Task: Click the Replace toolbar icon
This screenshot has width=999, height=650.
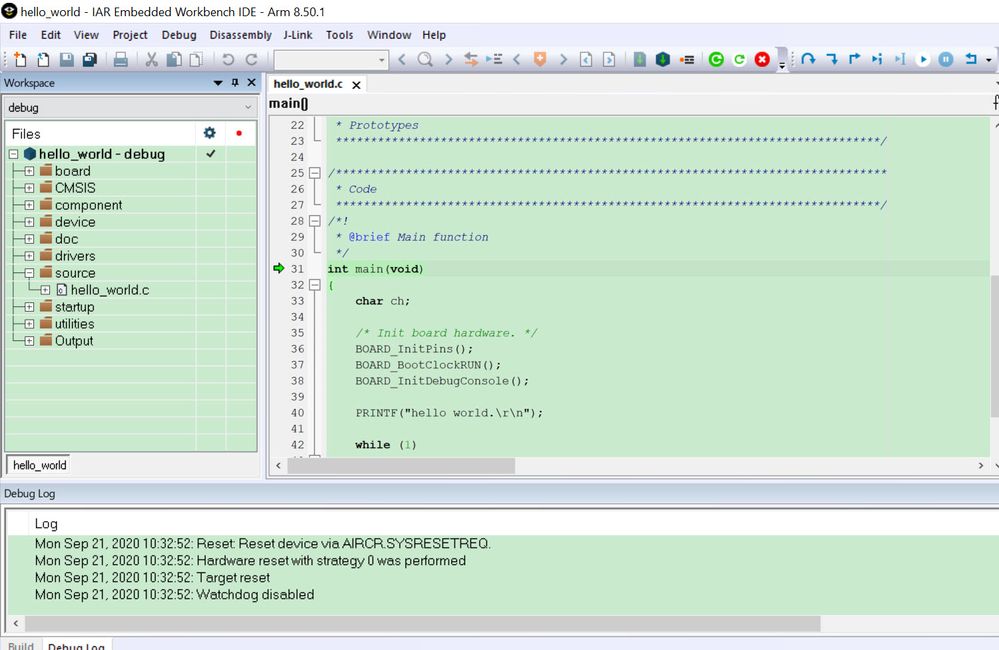Action: [471, 59]
